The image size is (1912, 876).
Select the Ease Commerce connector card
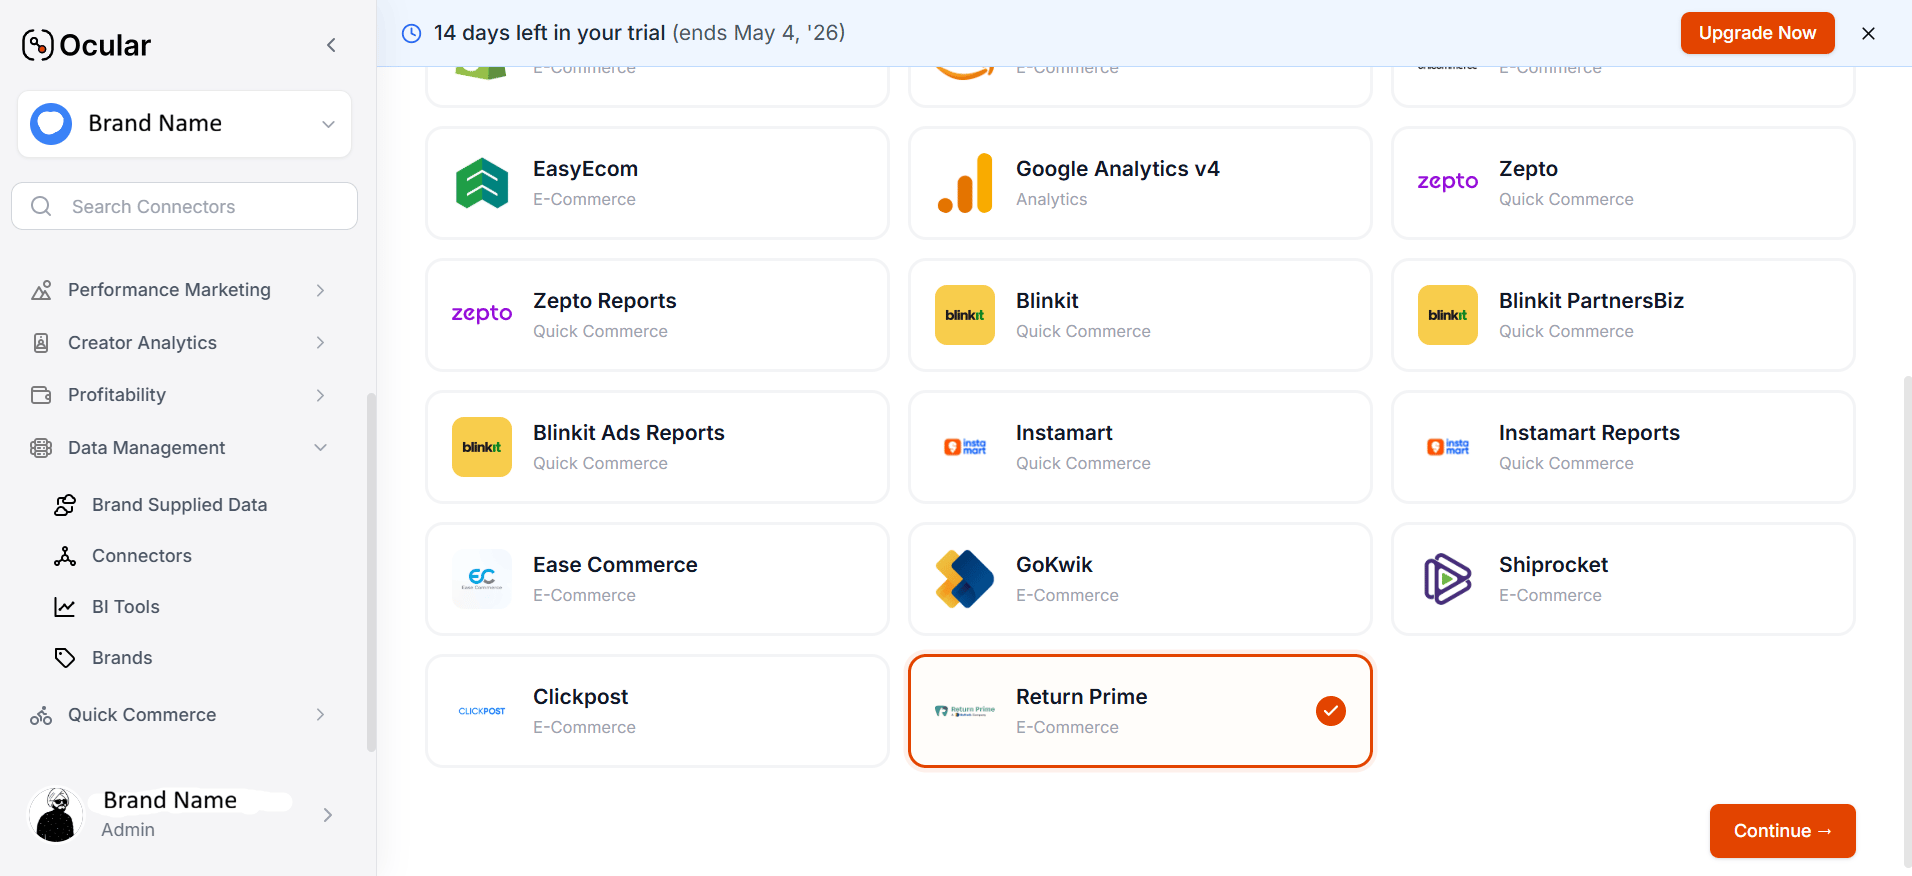[x=657, y=579]
